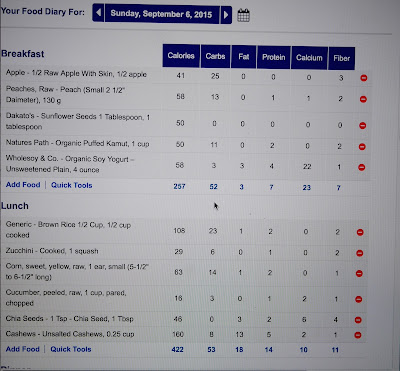Remove the Apple entry from Breakfast
Image resolution: width=400 pixels, height=371 pixels.
point(364,78)
